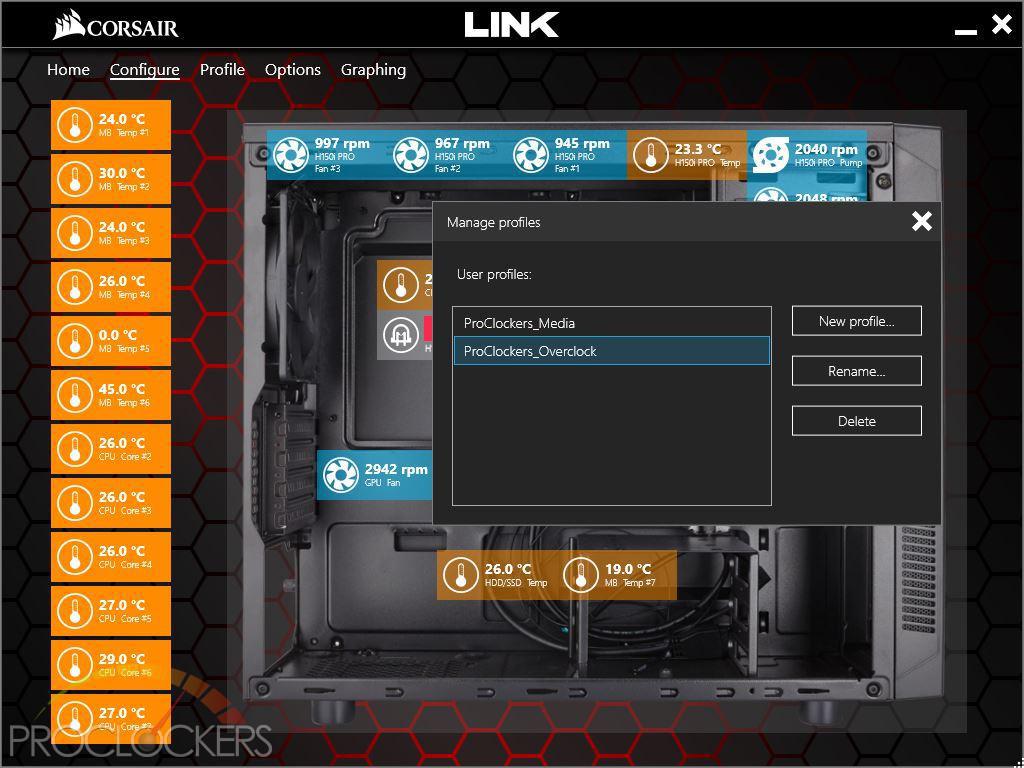The height and width of the screenshot is (768, 1024).
Task: Go to the Options tab
Action: tap(293, 70)
